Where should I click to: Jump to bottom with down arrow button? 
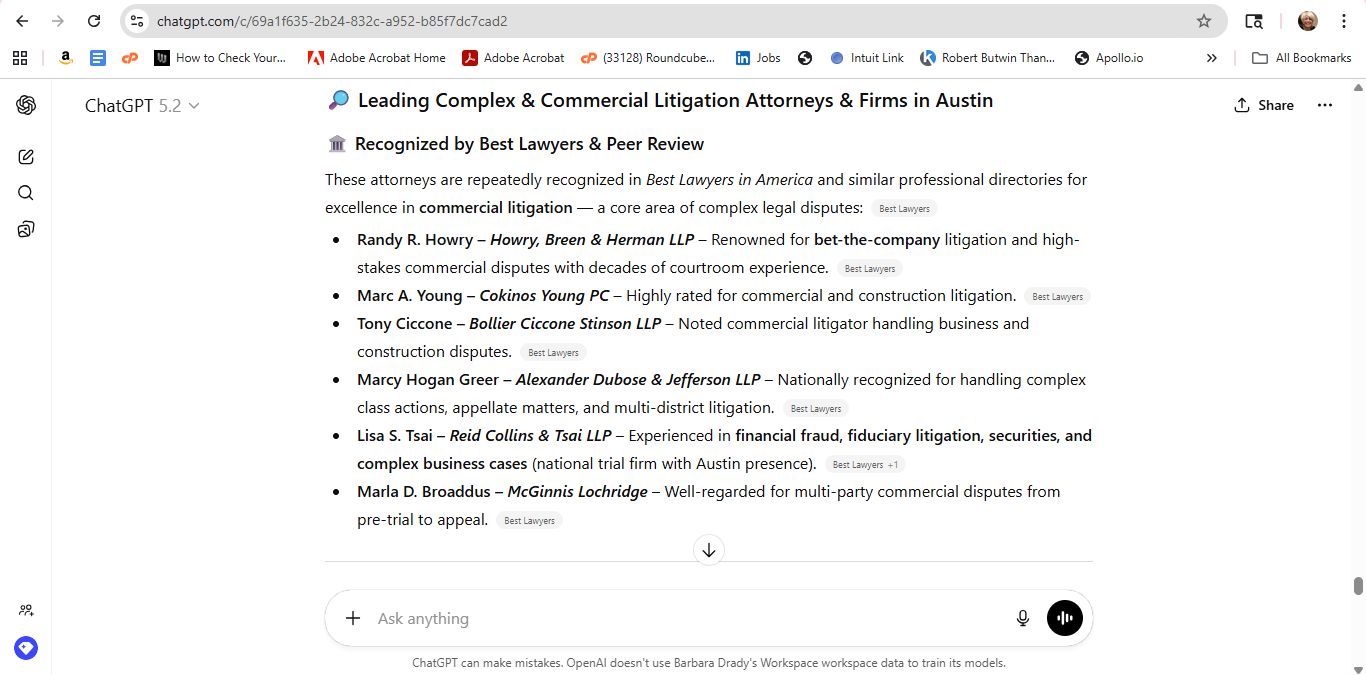click(709, 550)
